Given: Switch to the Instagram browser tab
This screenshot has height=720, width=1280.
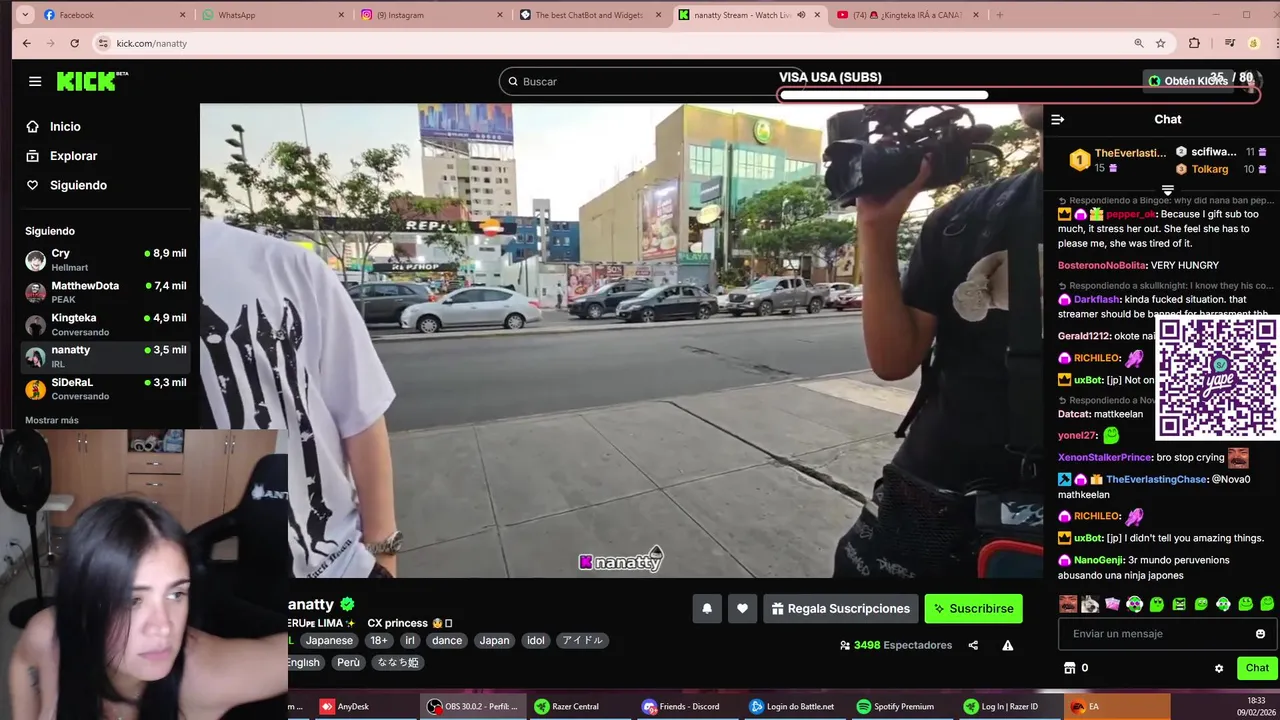Looking at the screenshot, I should pyautogui.click(x=430, y=15).
